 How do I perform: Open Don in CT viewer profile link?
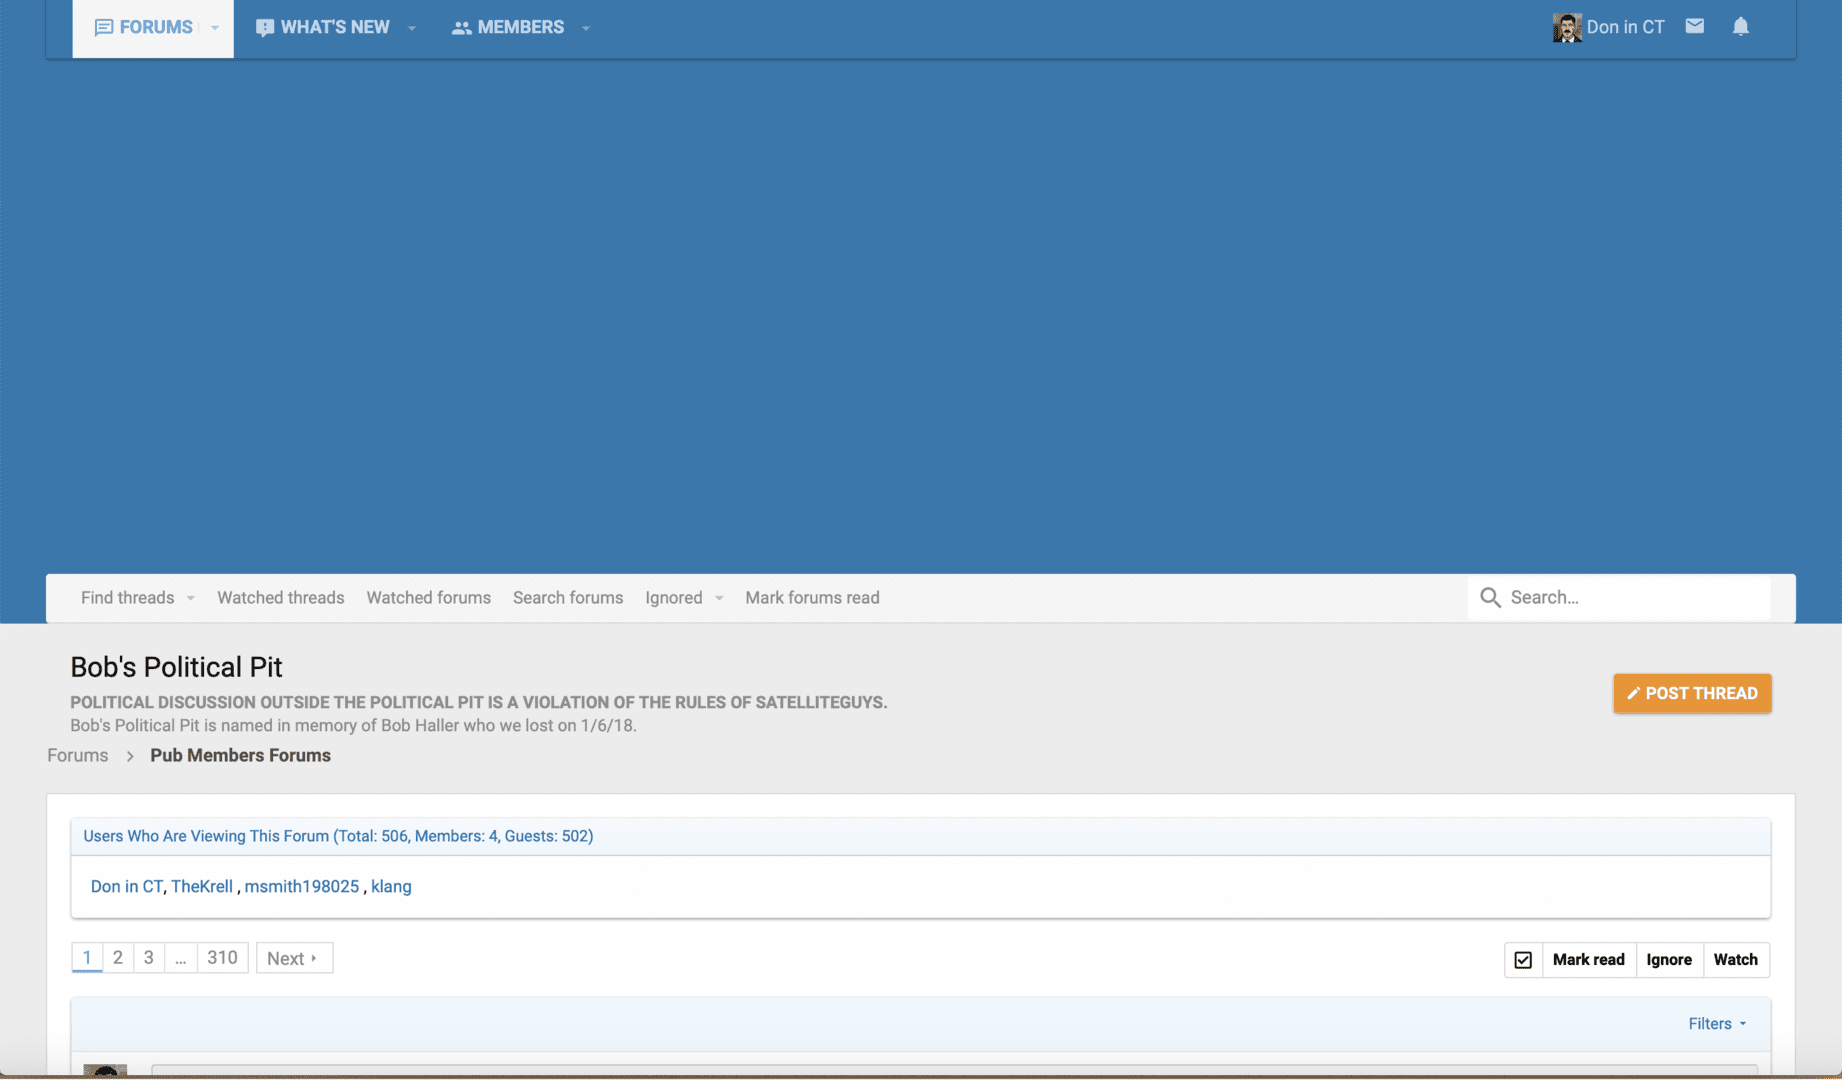[x=127, y=886]
